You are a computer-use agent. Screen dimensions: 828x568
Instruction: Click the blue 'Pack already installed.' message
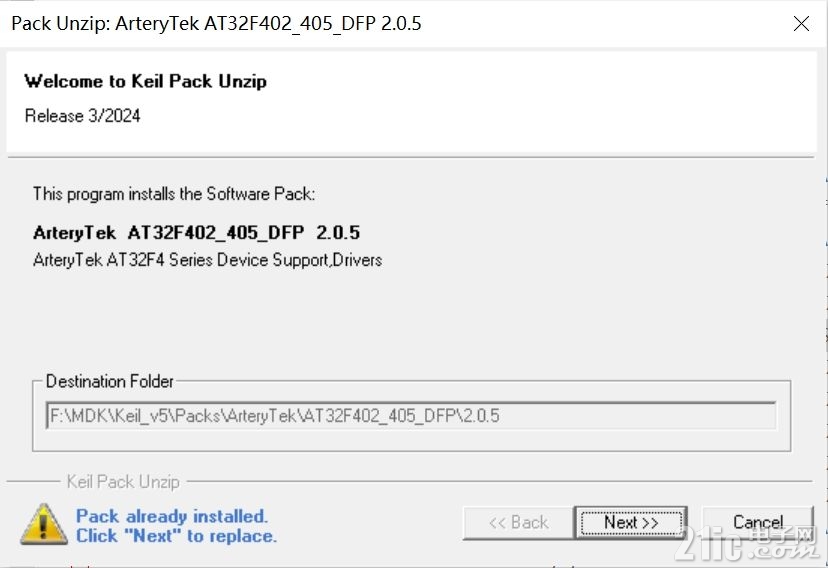pos(172,516)
